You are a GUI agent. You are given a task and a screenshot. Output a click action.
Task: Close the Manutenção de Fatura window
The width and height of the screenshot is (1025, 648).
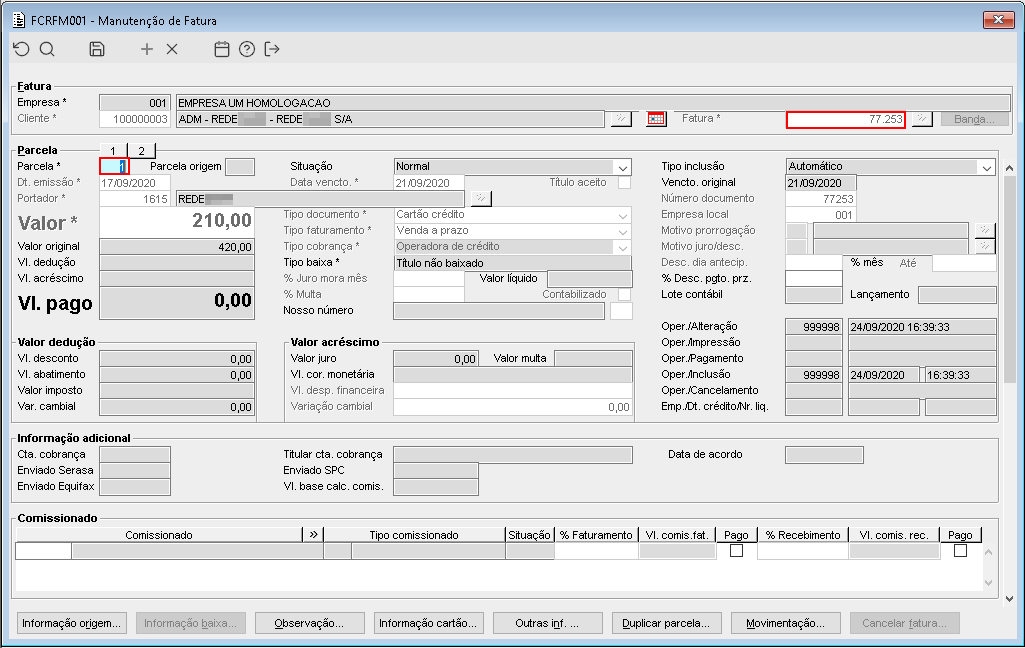tap(998, 20)
